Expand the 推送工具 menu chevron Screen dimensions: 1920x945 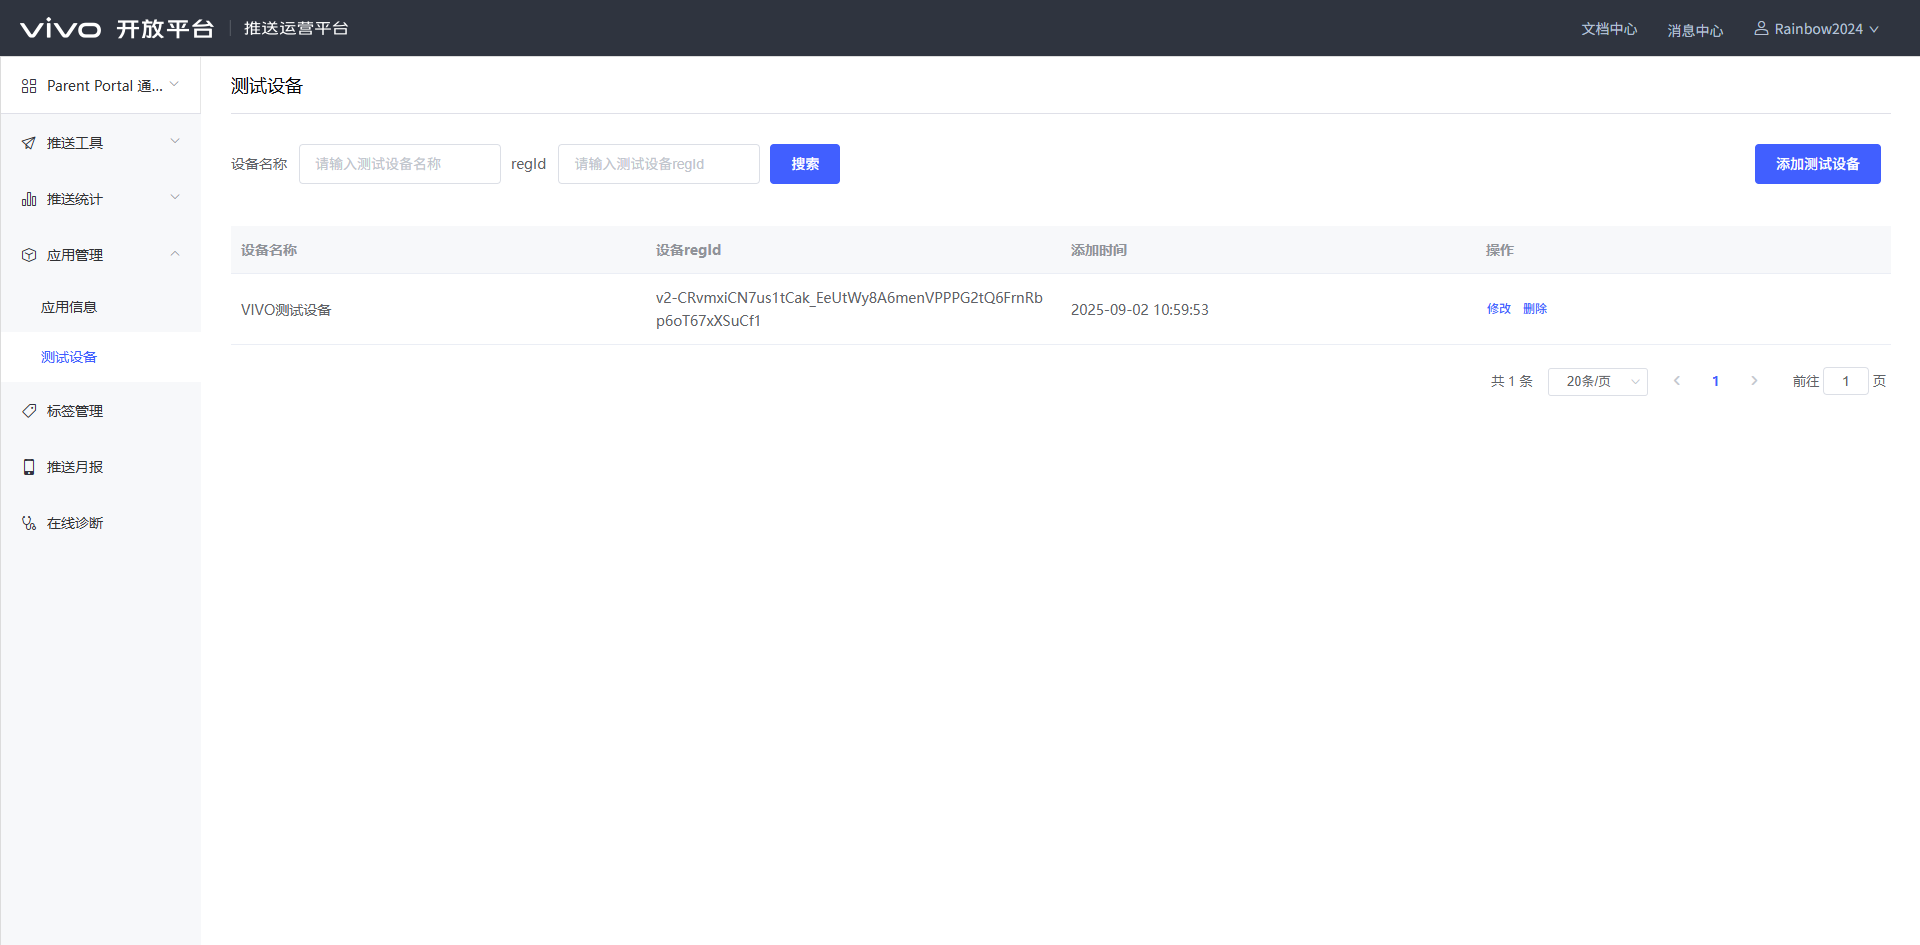[x=175, y=142]
